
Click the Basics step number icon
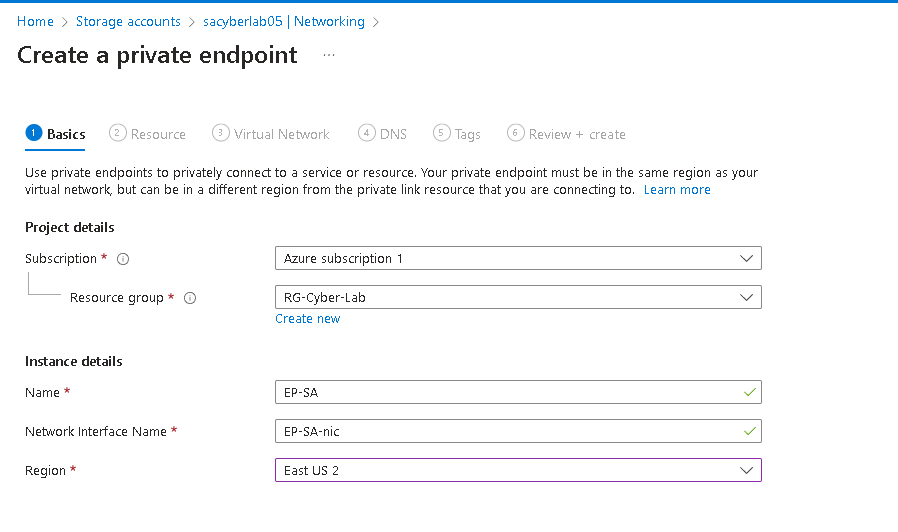point(34,133)
